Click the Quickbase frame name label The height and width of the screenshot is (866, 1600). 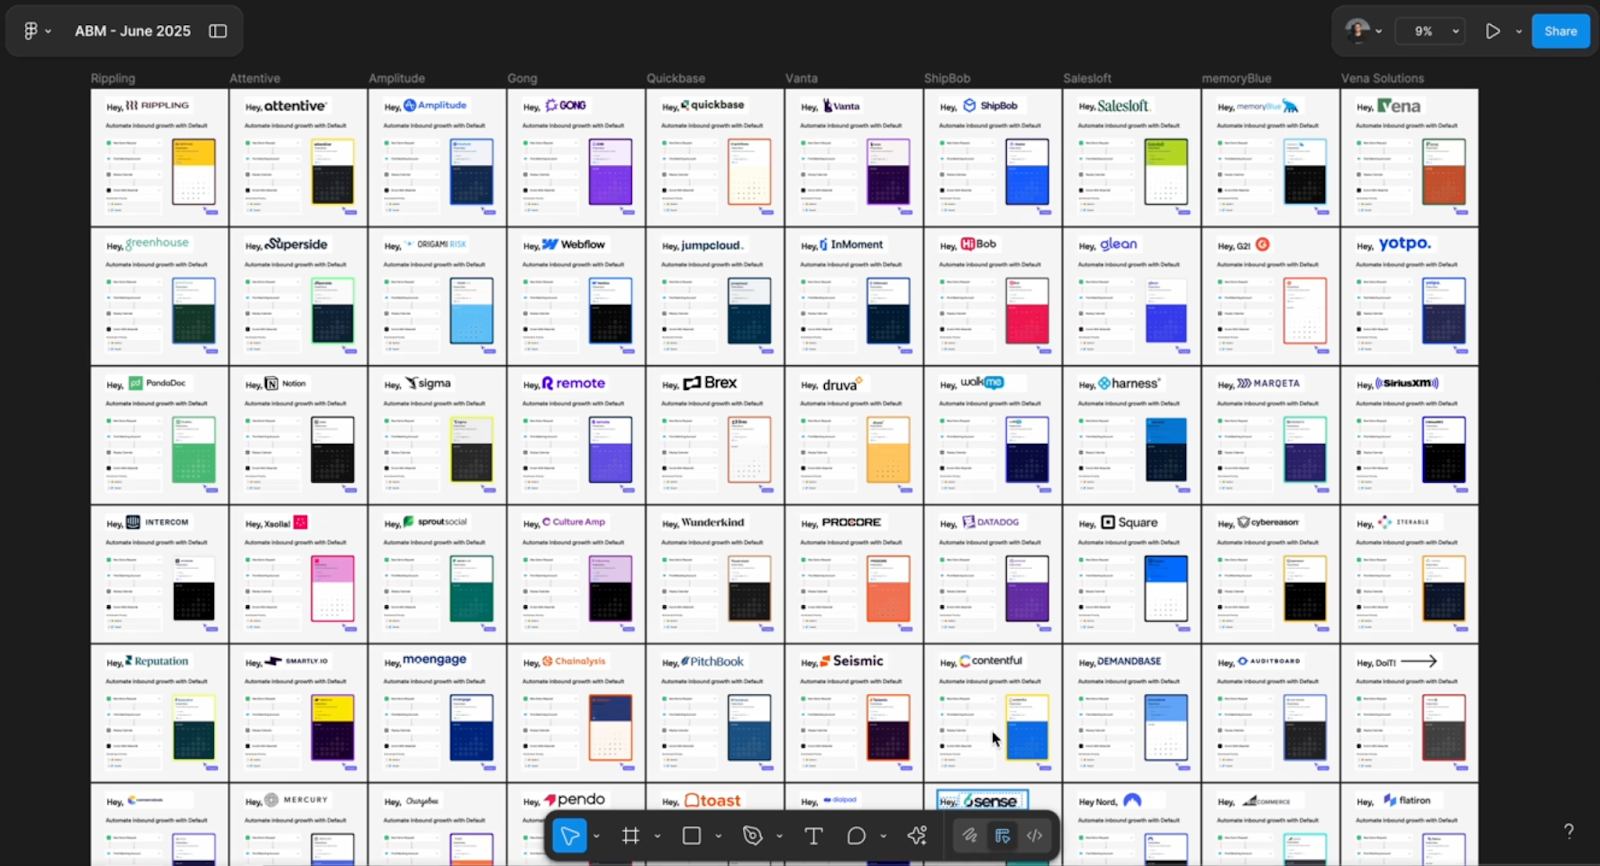[x=676, y=78]
